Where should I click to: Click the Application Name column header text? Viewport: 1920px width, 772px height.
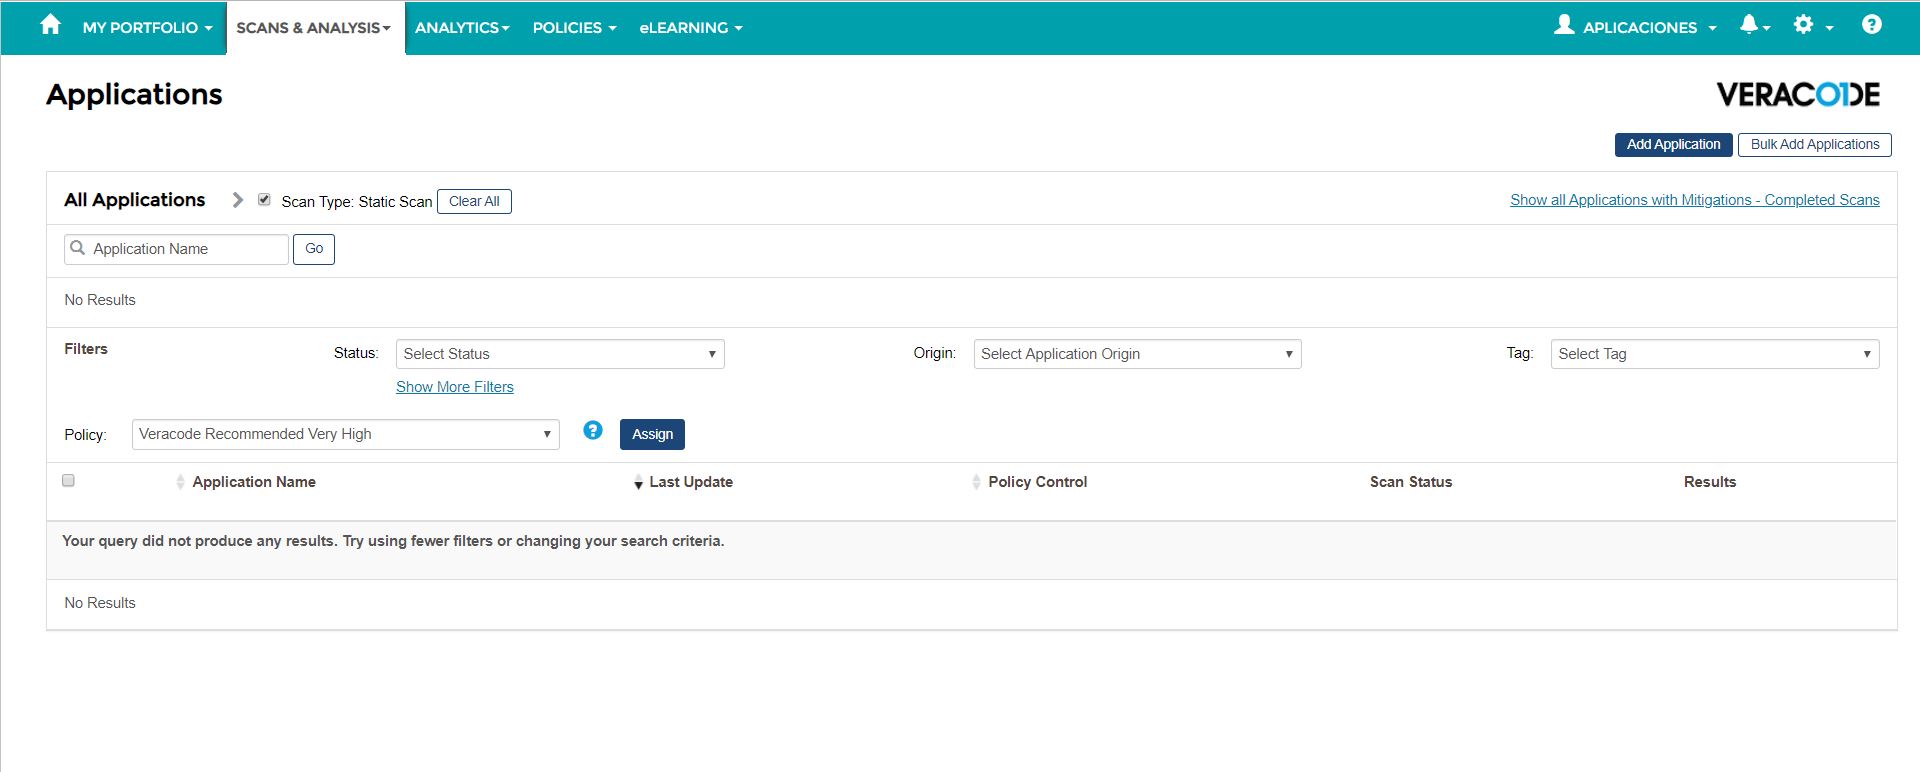click(254, 482)
